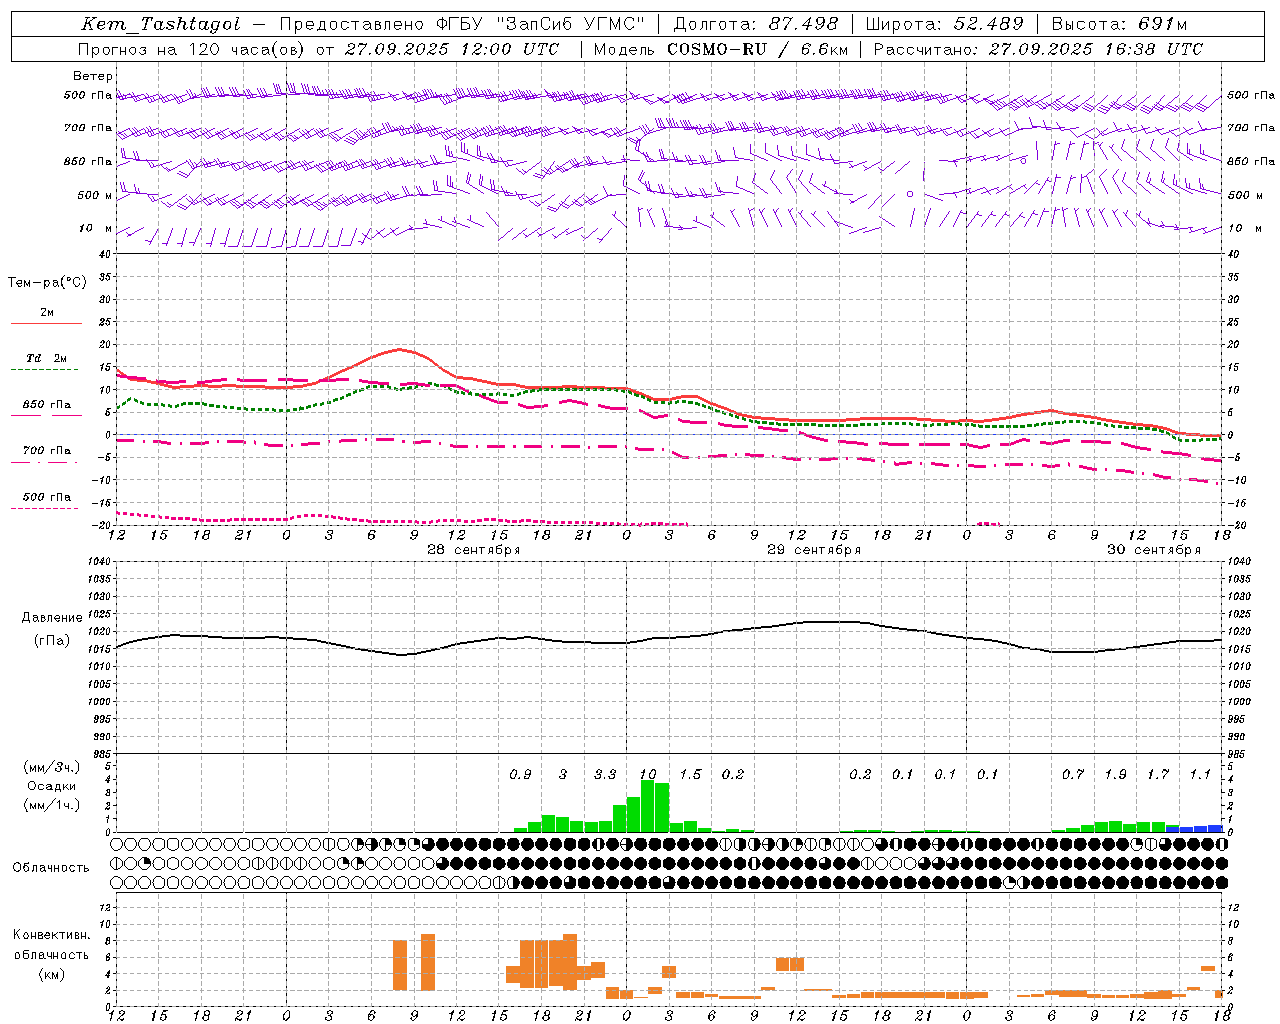Click the 29 сентября date label
The image size is (1280, 1024).
[814, 550]
